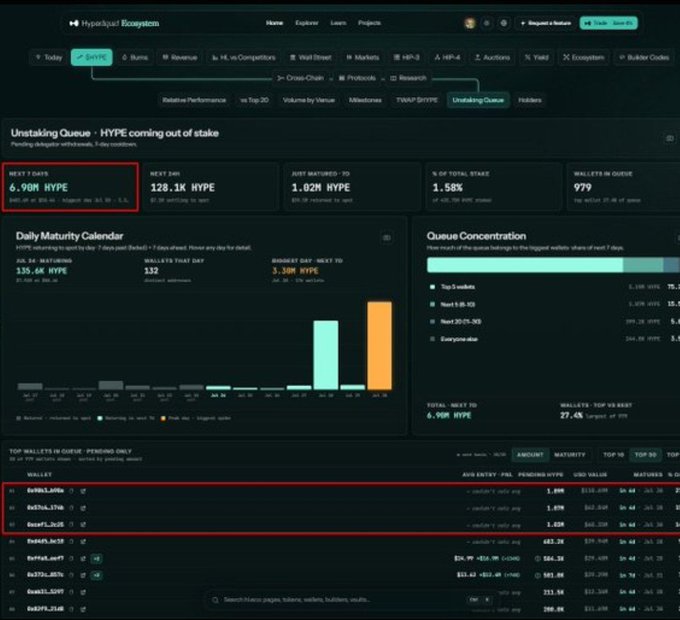680x620 pixels.
Task: Click the camera icon on Daily Maturity Calendar
Action: pos(386,238)
